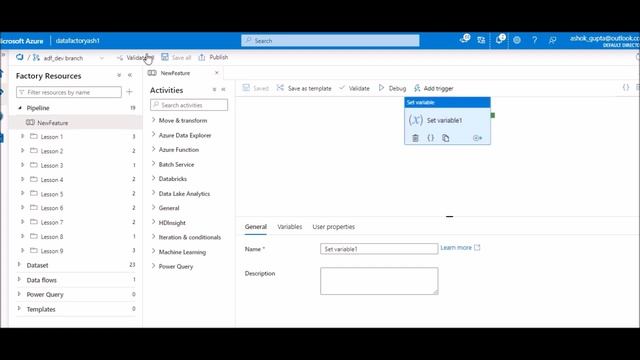Click the Debug button
The width and height of the screenshot is (640, 360).
392,88
